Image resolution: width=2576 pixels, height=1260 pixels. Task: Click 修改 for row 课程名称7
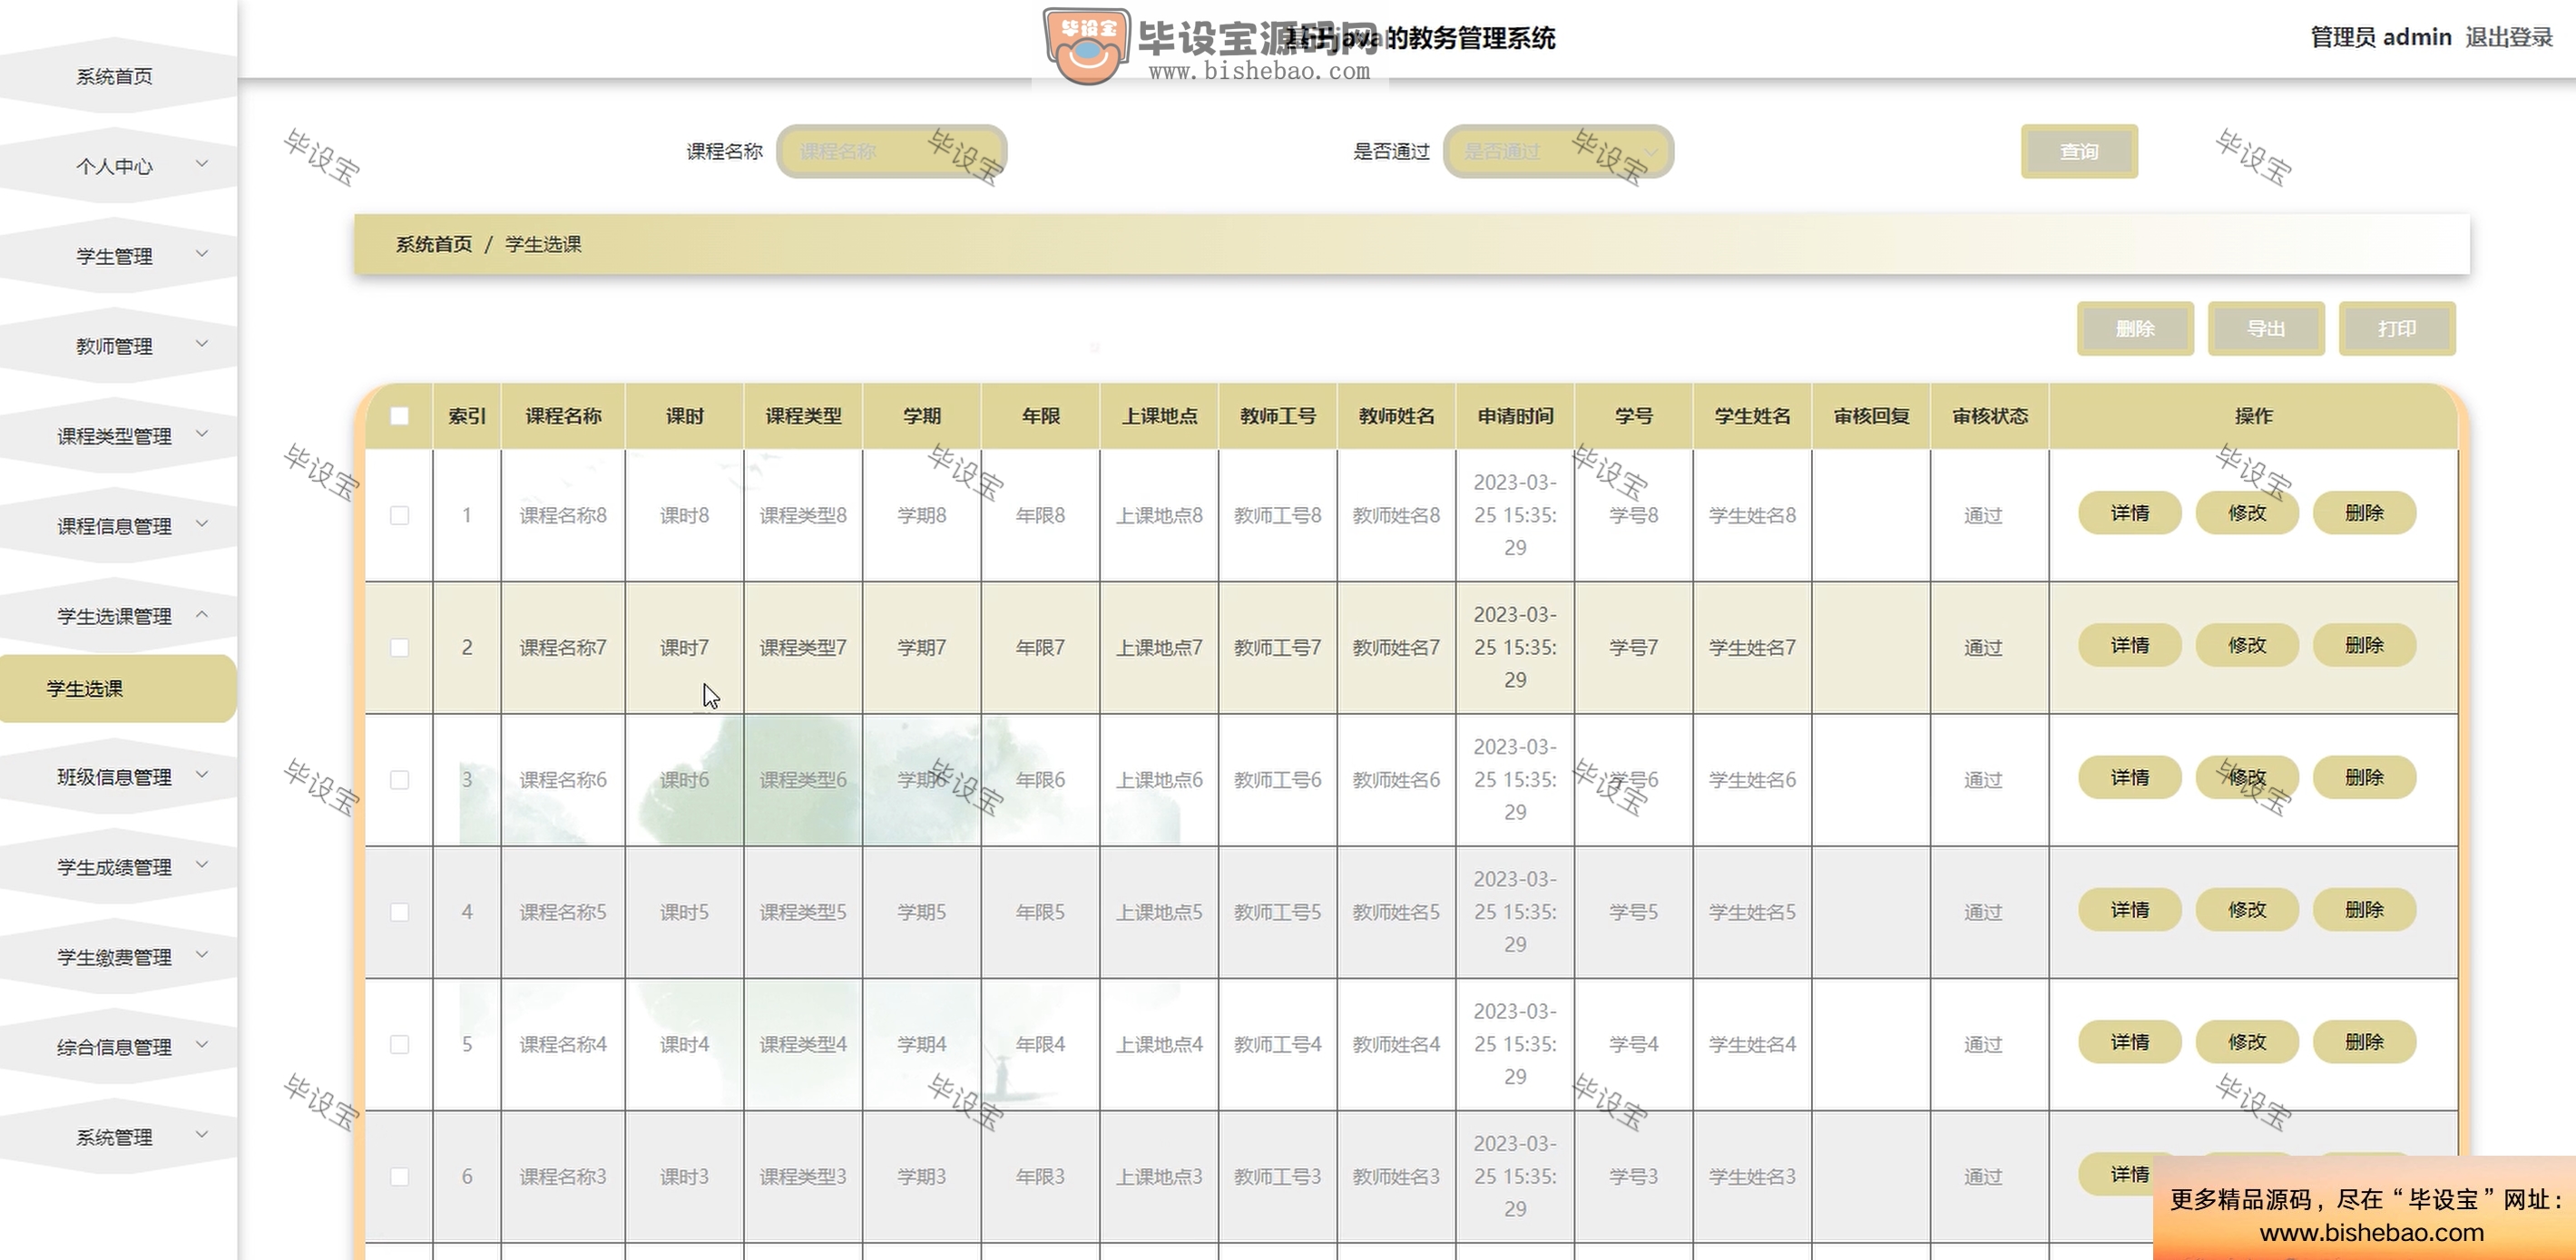point(2247,645)
